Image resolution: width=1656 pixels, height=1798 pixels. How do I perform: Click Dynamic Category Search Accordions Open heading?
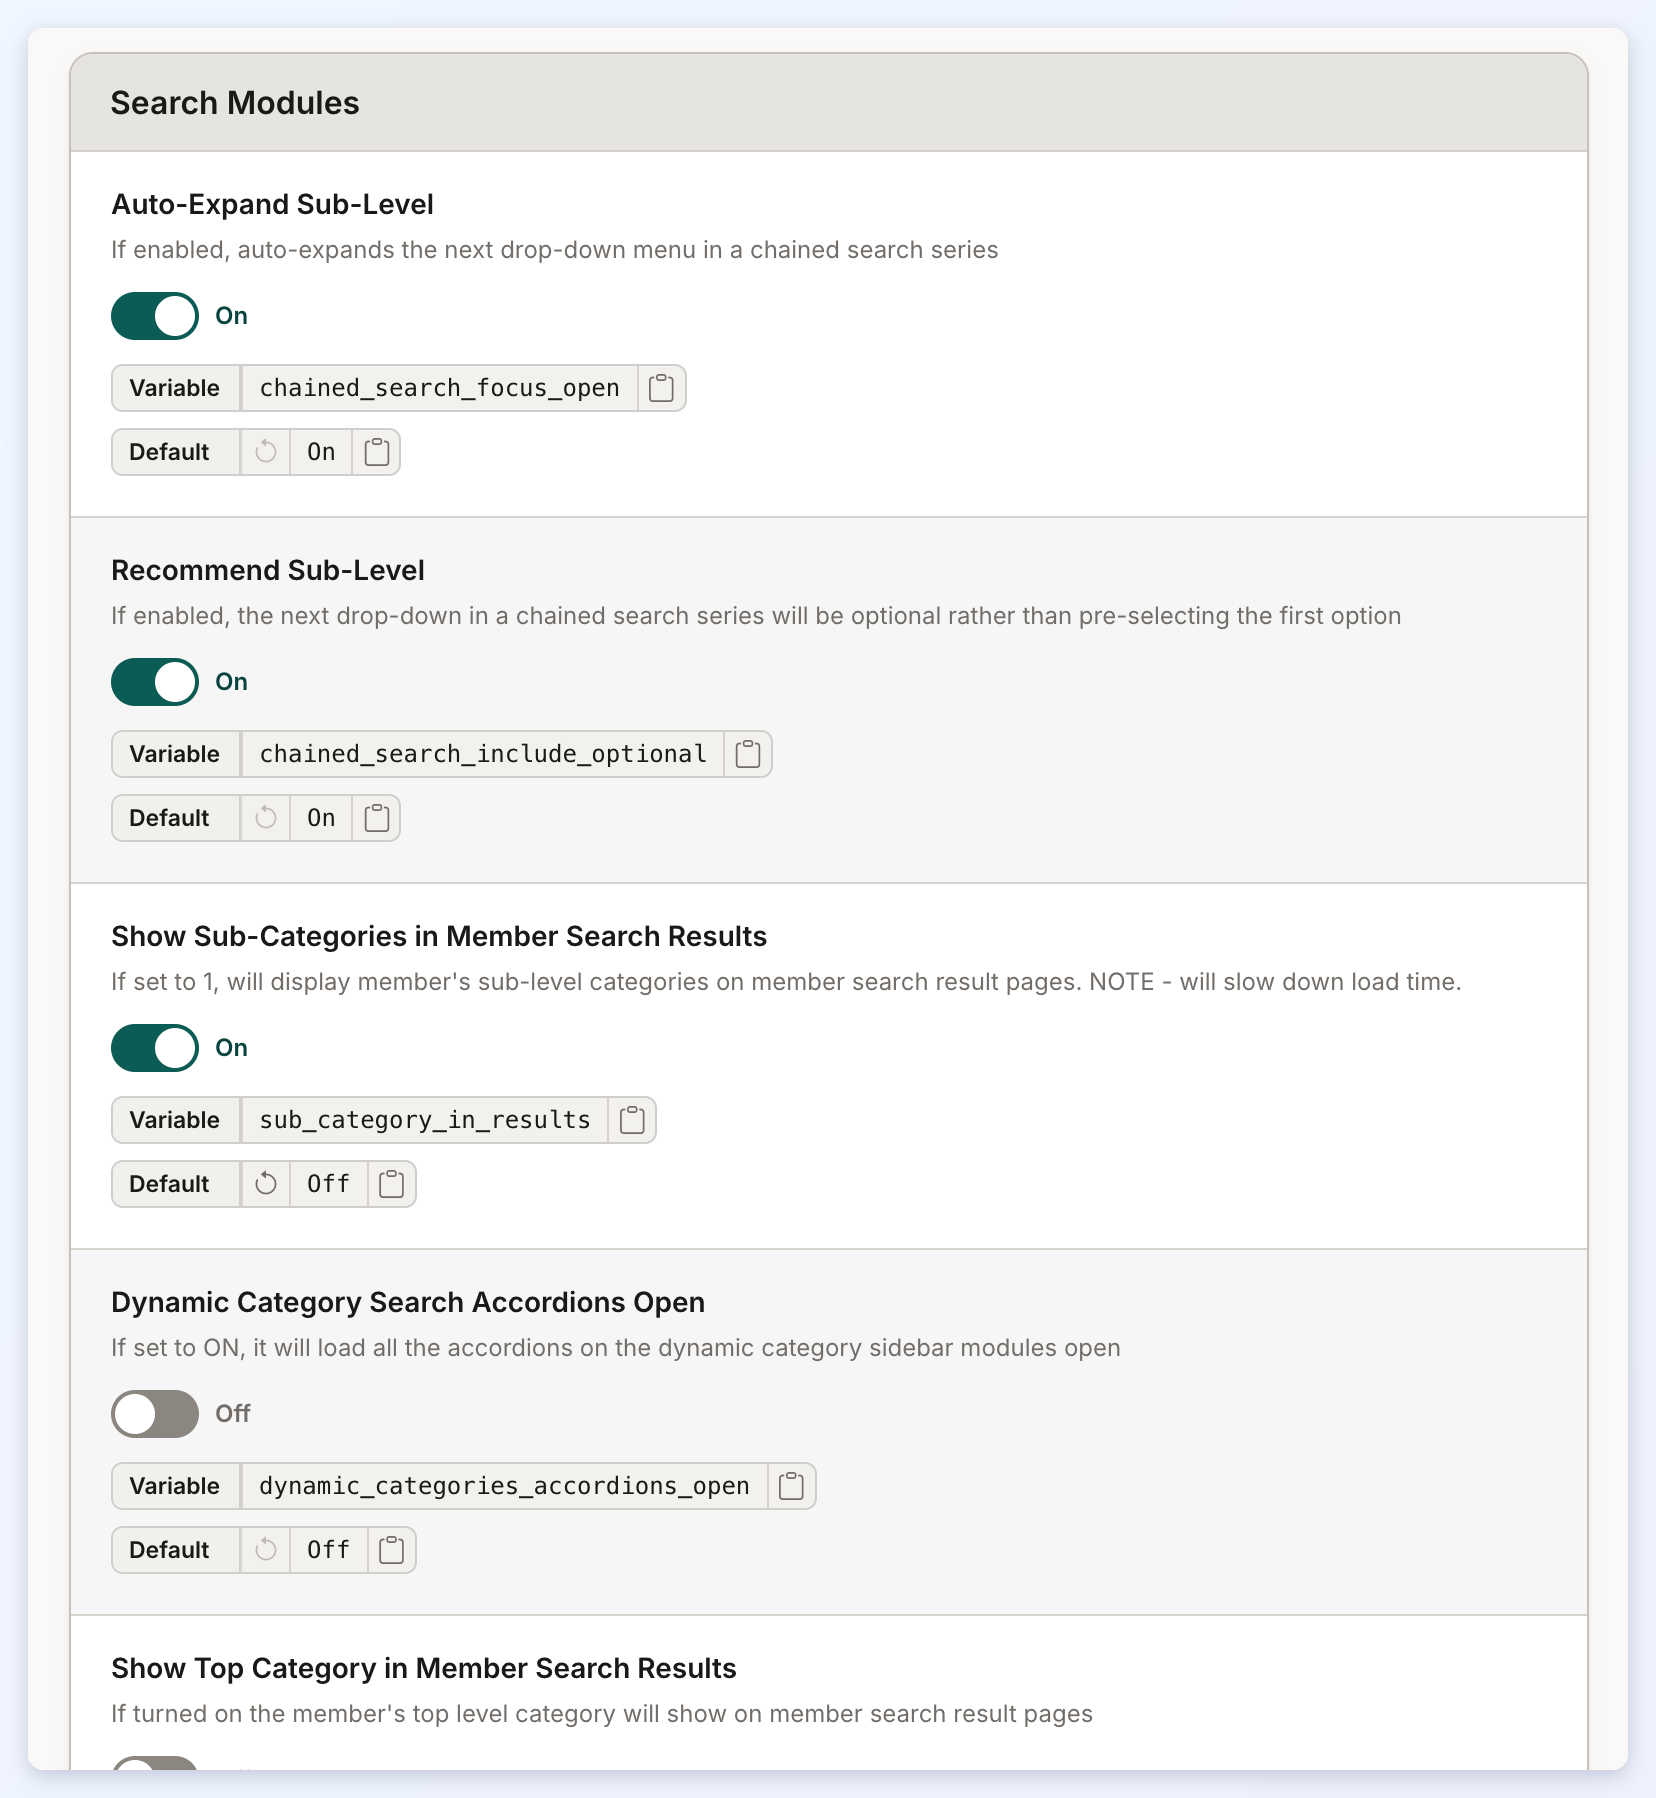click(408, 1302)
